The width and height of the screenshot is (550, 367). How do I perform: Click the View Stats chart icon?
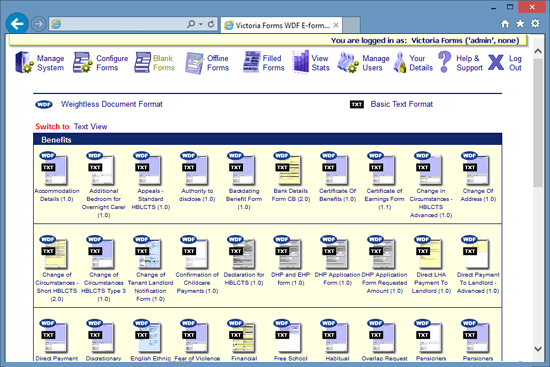301,62
